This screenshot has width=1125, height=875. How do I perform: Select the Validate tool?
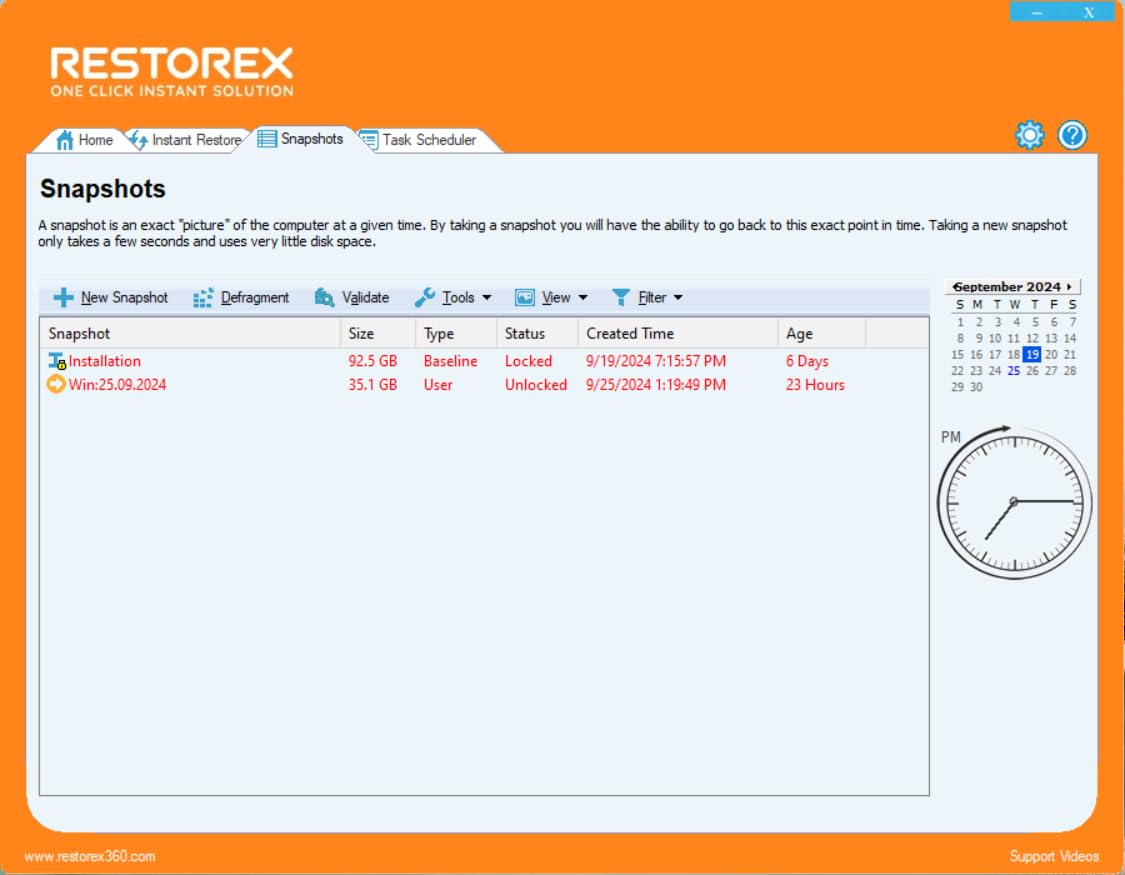pos(324,297)
